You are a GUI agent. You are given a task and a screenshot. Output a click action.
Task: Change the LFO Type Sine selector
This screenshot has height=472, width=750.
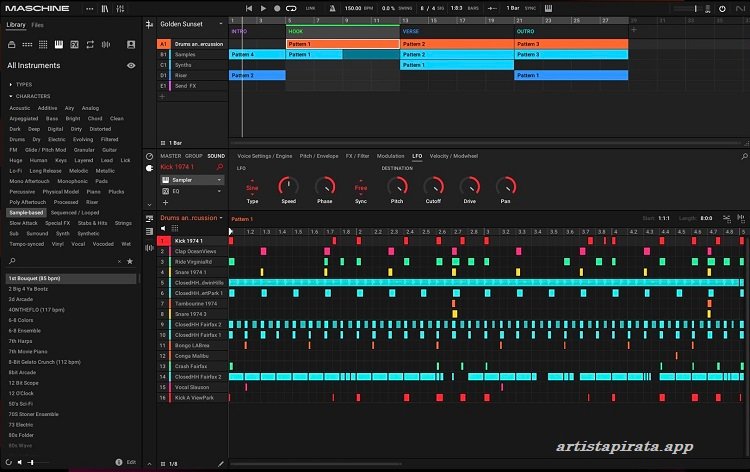point(252,188)
